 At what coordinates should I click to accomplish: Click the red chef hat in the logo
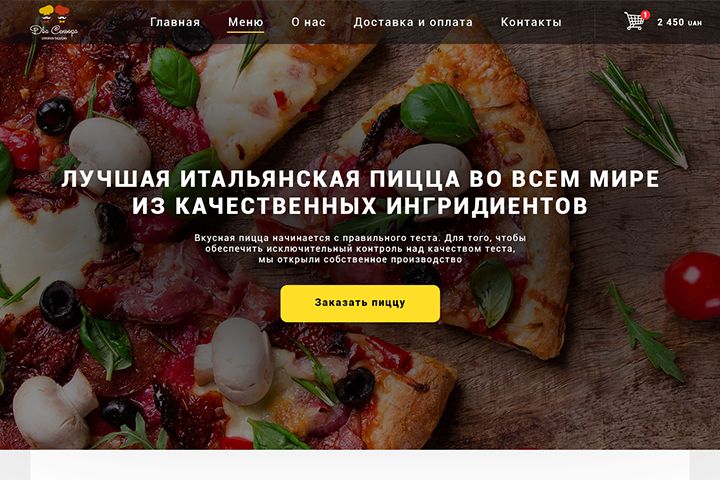click(x=62, y=11)
